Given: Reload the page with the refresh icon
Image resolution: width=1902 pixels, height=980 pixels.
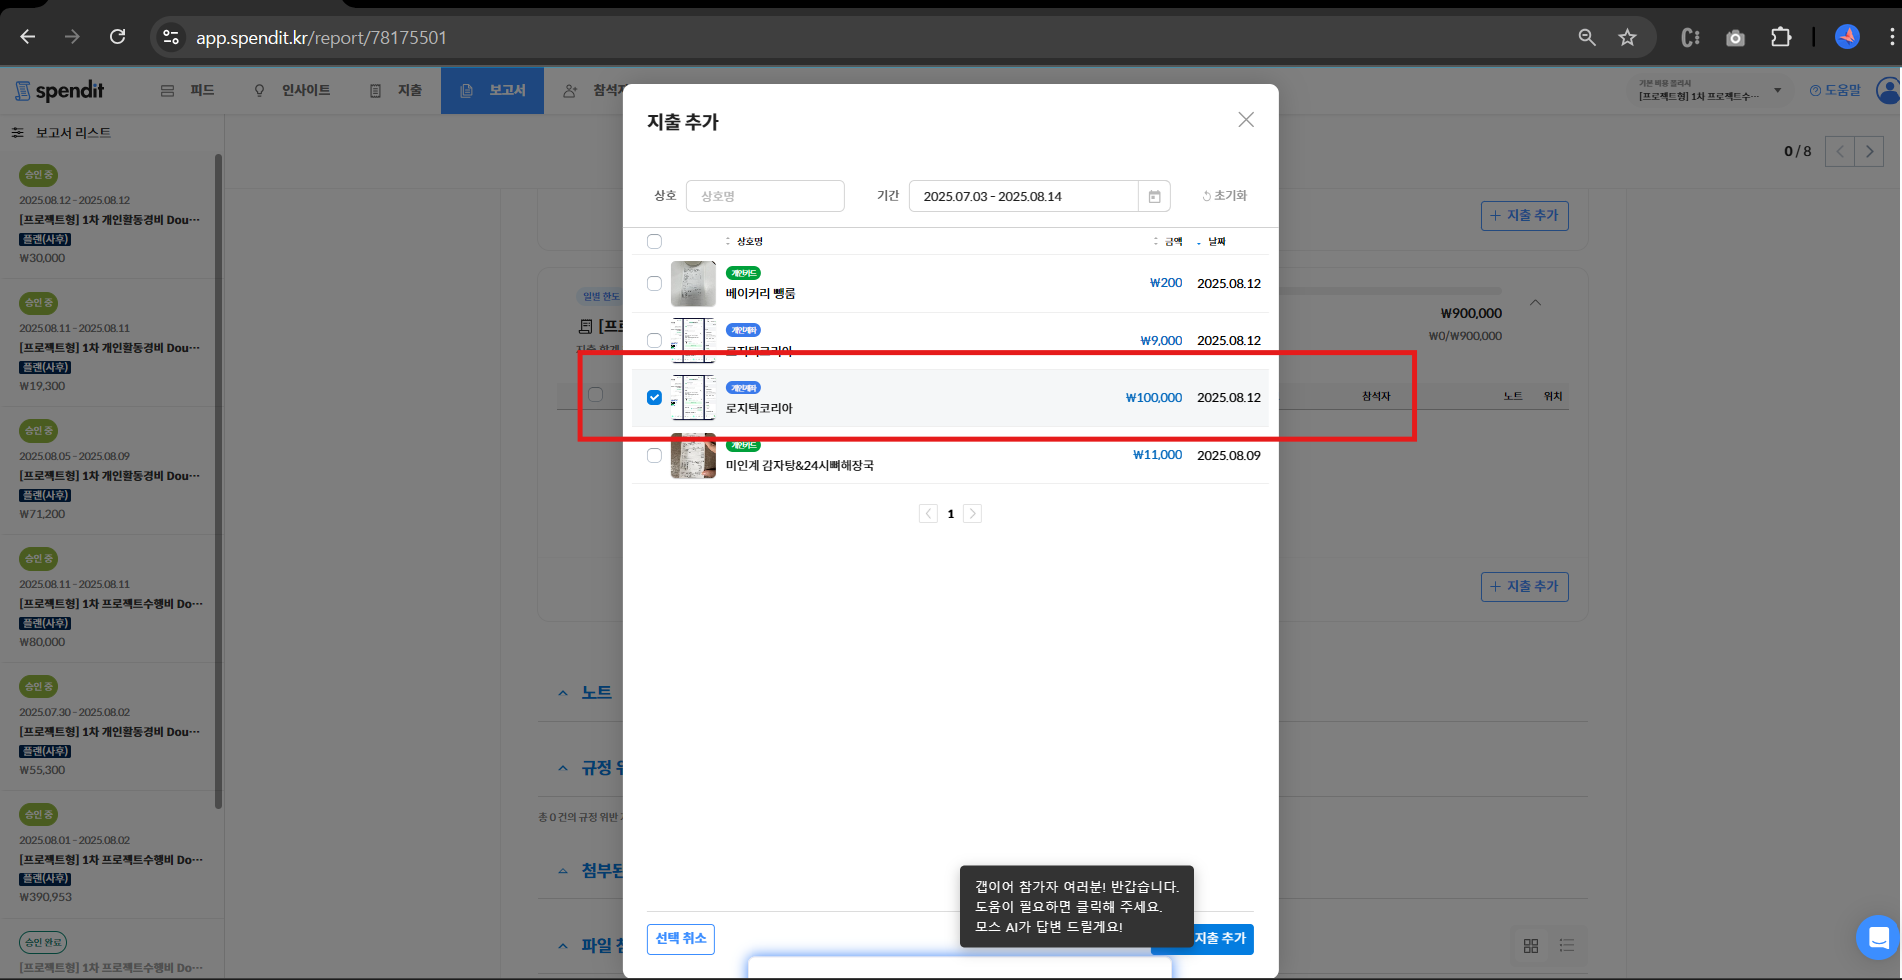Looking at the screenshot, I should [x=117, y=37].
